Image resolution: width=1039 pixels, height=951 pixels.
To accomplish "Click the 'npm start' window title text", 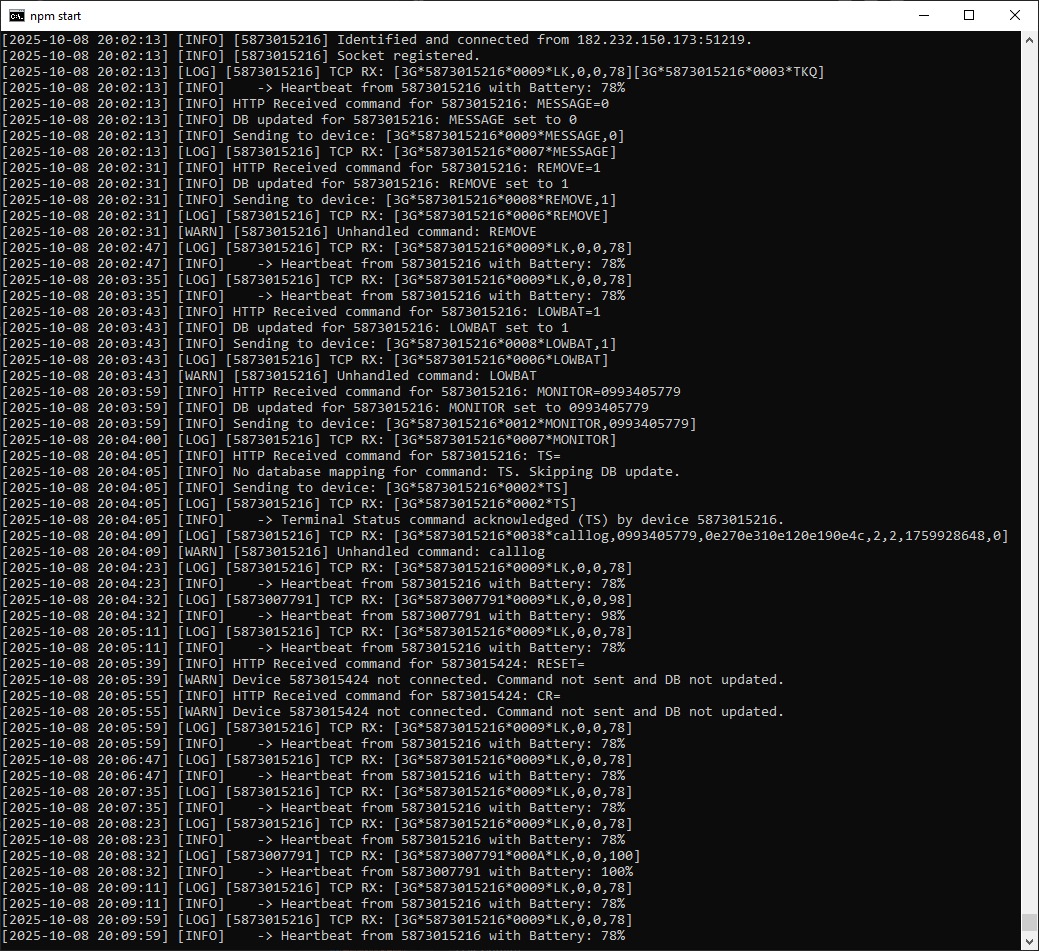I will (56, 16).
